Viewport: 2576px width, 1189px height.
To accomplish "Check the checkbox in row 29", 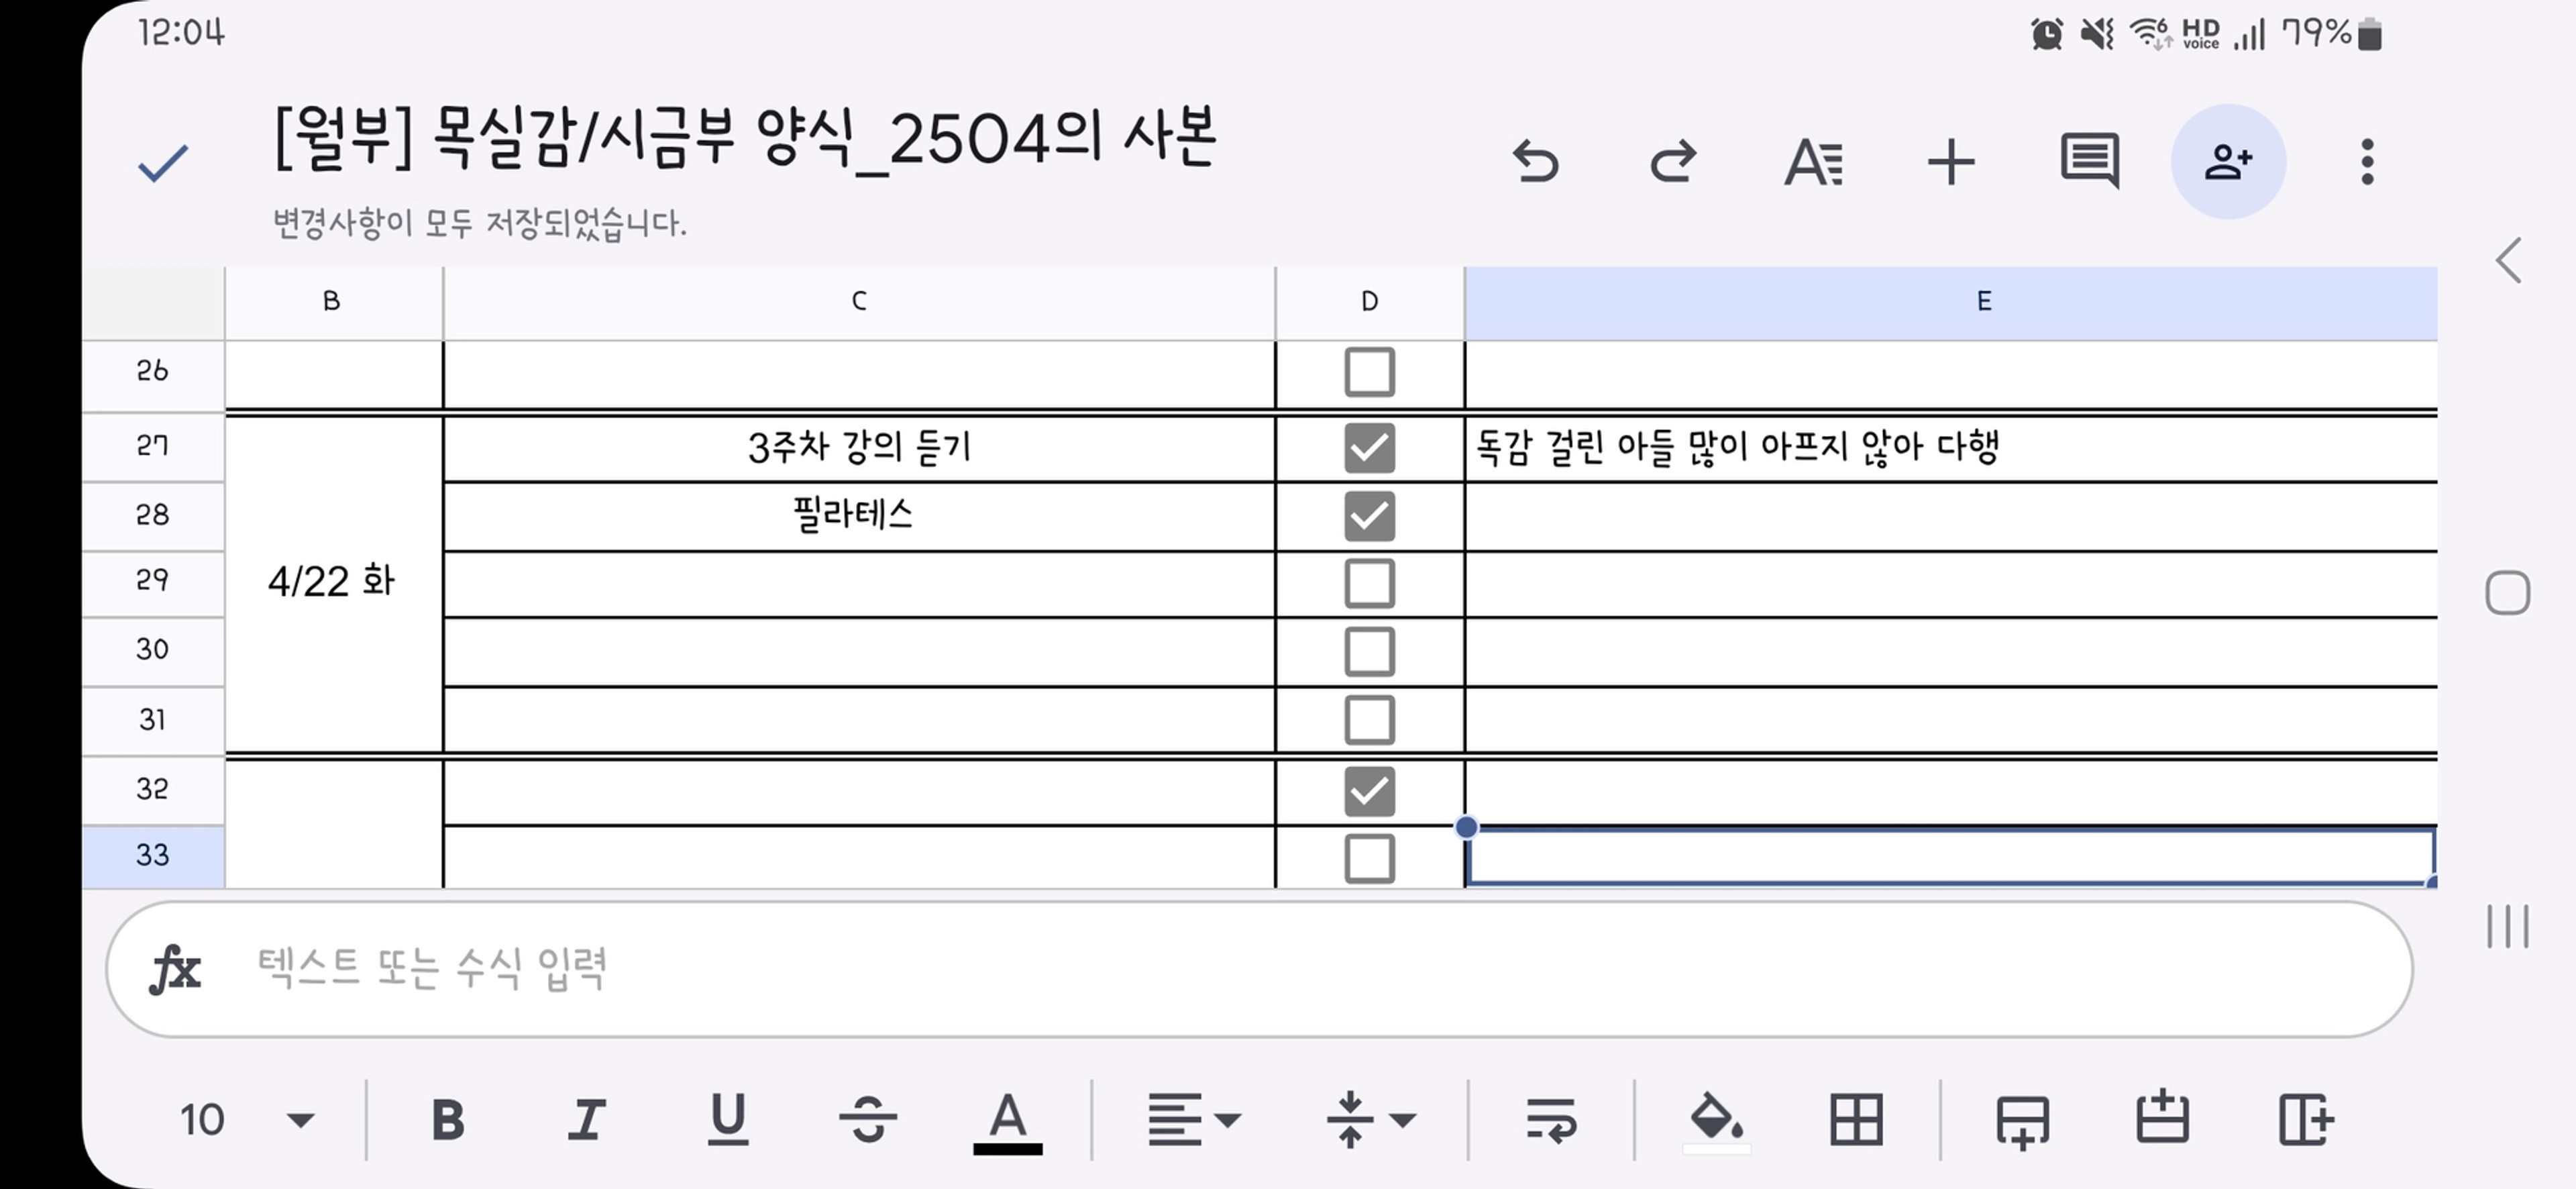I will (x=1369, y=584).
